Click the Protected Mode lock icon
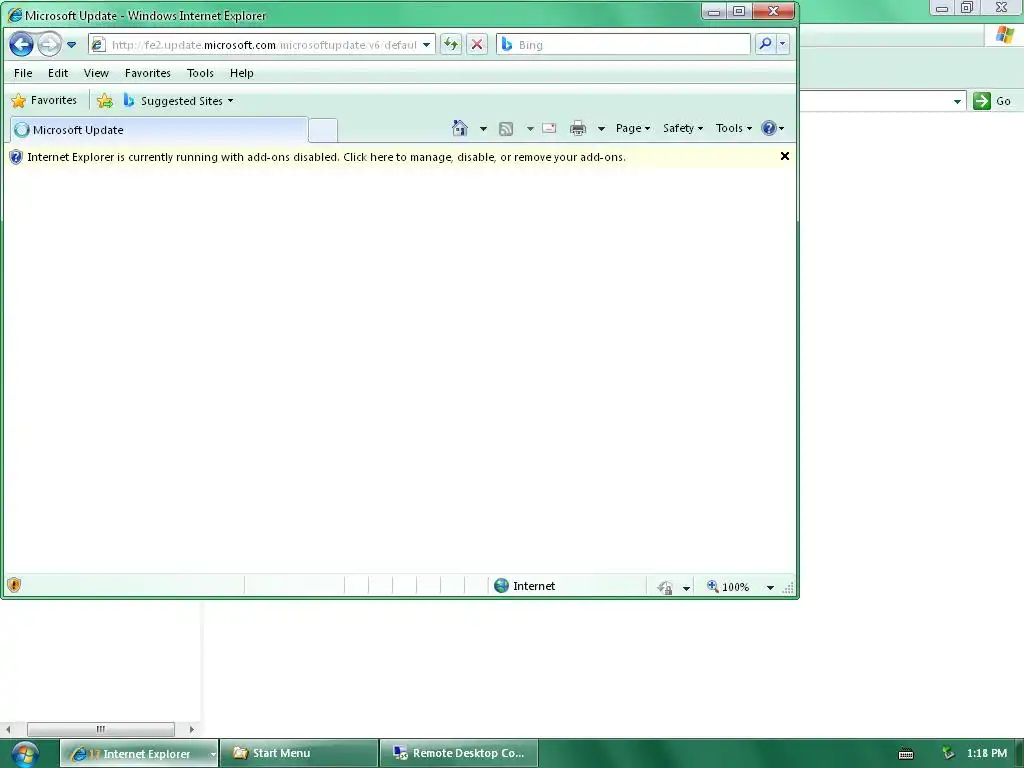Image resolution: width=1024 pixels, height=768 pixels. [x=665, y=587]
